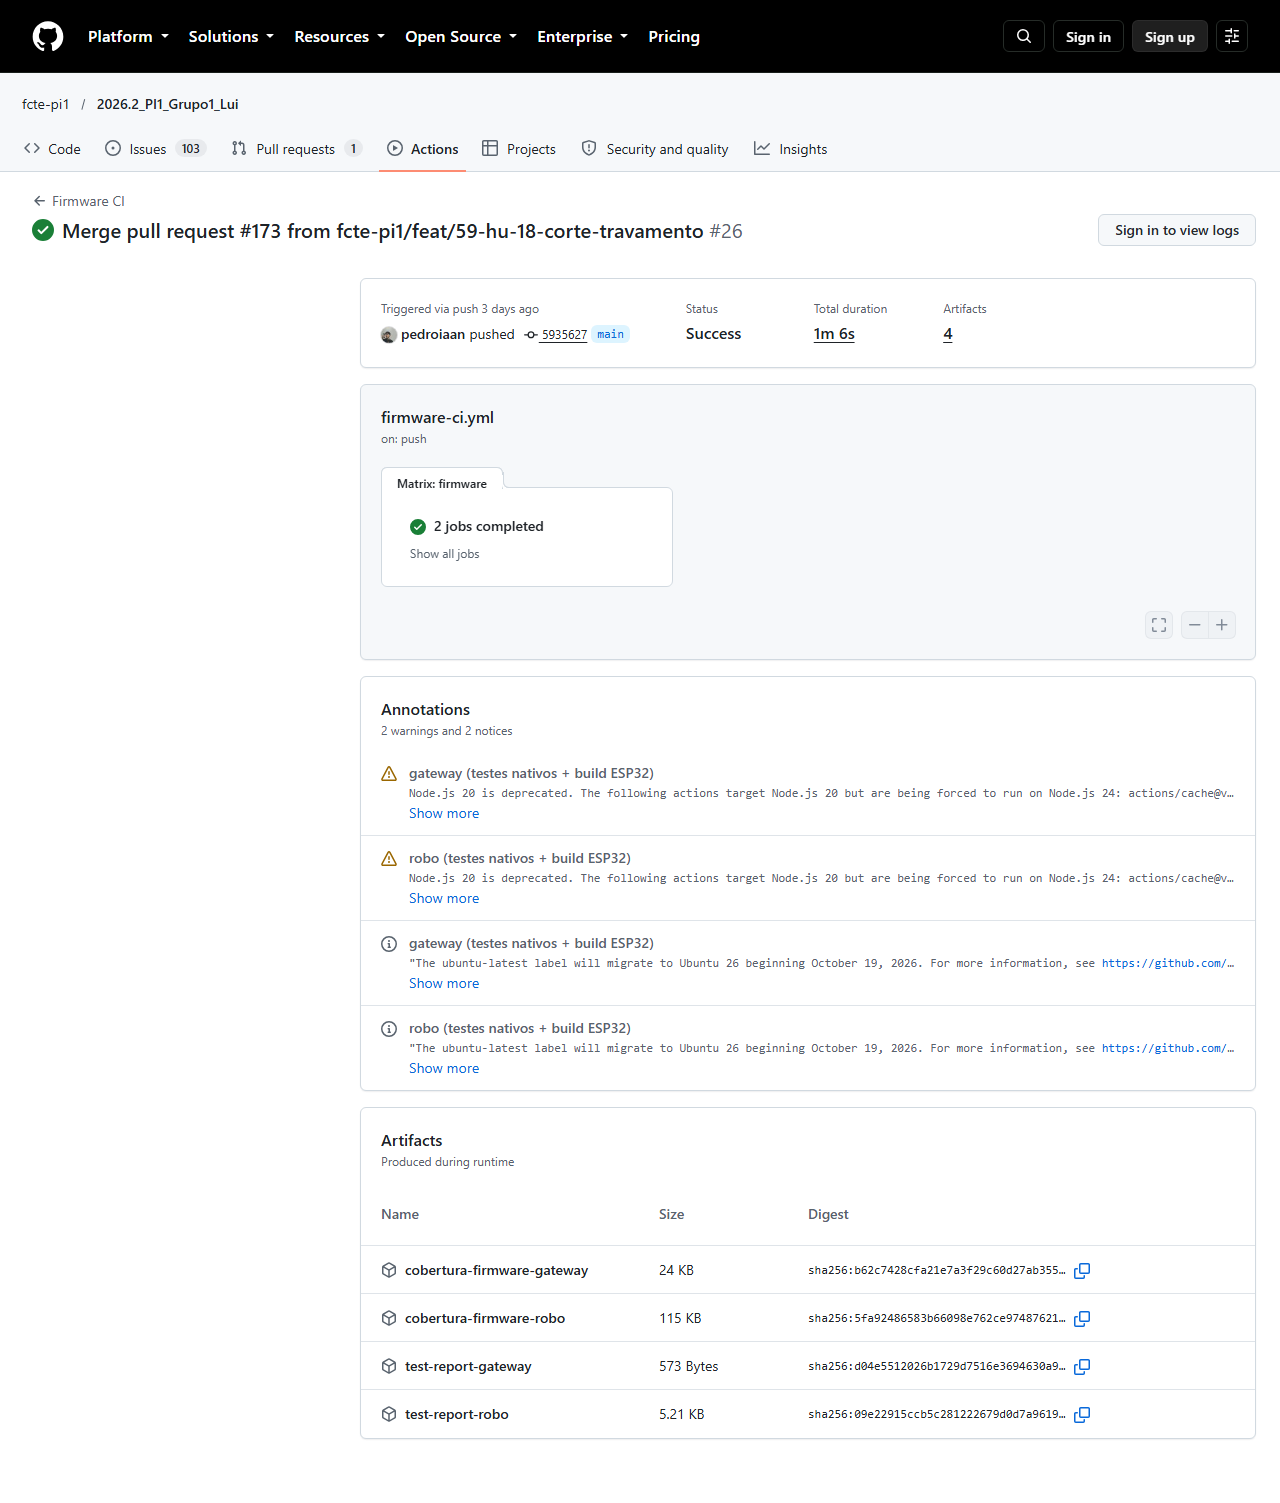Open the Pull requests tab
Screen dimensions: 1280x1503
click(x=296, y=149)
